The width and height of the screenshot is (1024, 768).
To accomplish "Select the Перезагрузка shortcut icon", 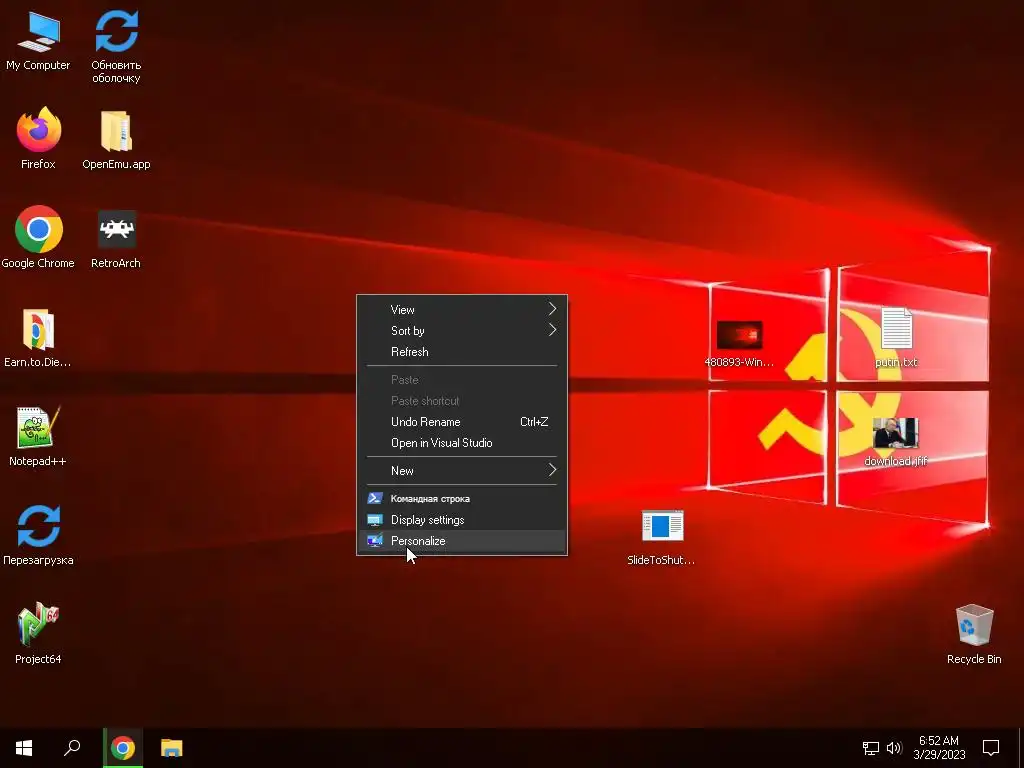I will (x=38, y=535).
